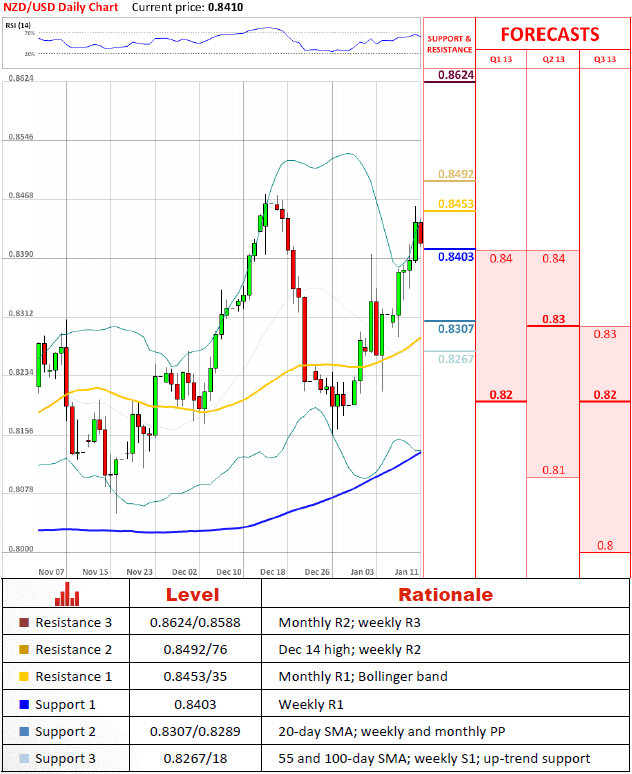
Task: Click the Dec 10 date axis label
Action: pos(229,572)
